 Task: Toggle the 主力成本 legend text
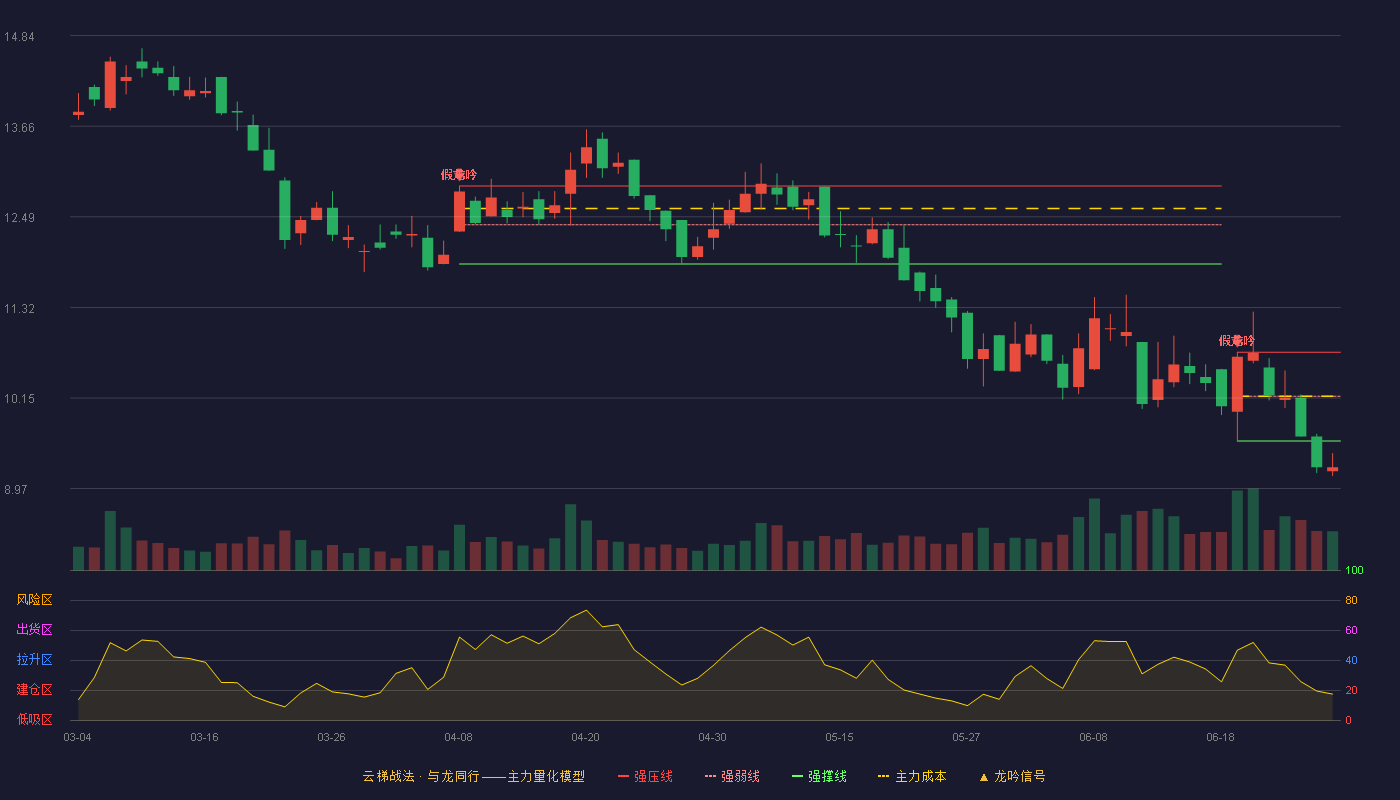[x=920, y=777]
